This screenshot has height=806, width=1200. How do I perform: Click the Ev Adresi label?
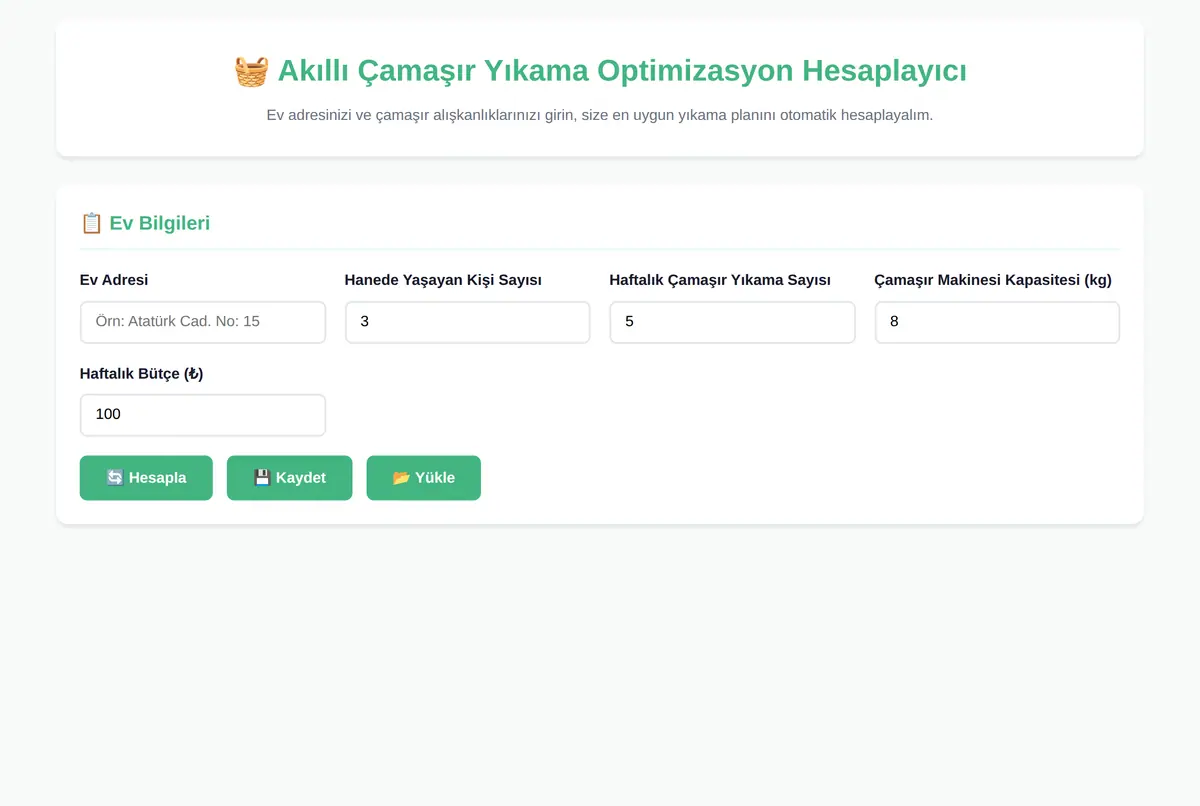click(114, 280)
